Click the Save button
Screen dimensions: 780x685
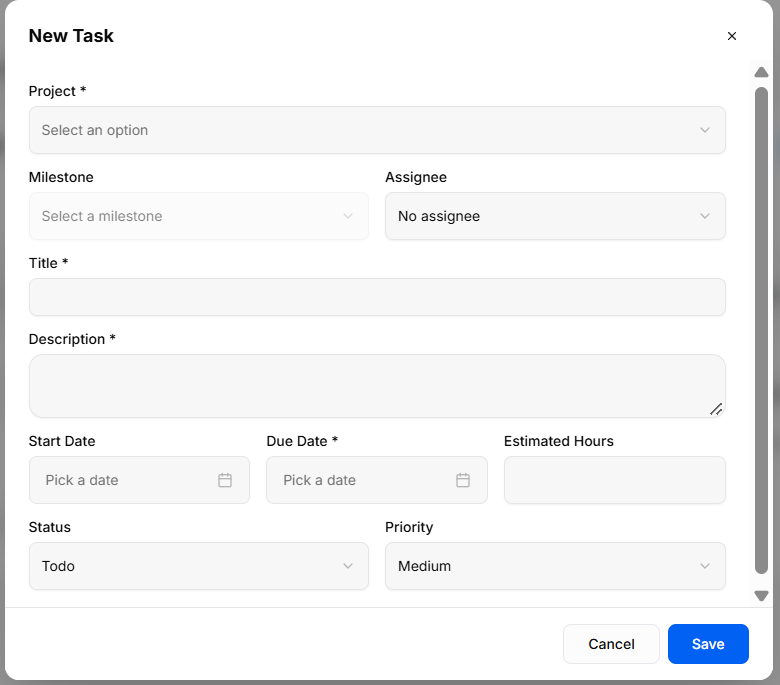(708, 644)
